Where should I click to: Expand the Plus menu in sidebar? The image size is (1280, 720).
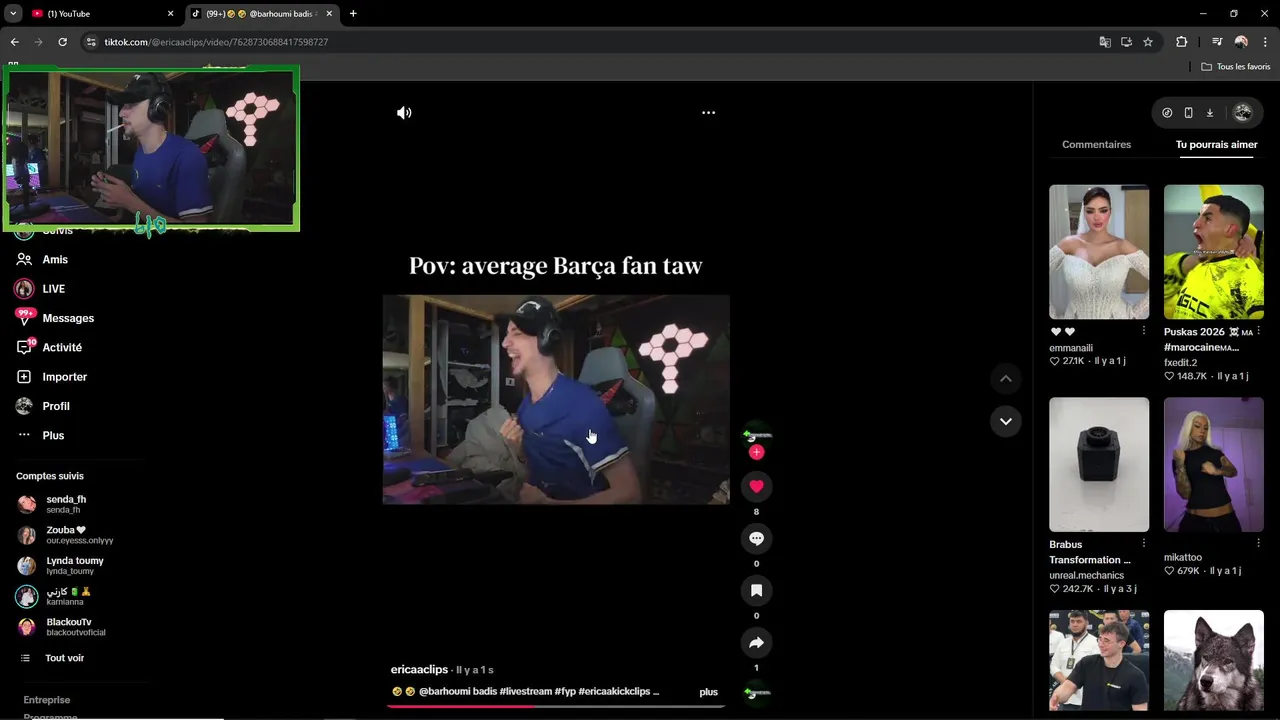(53, 435)
